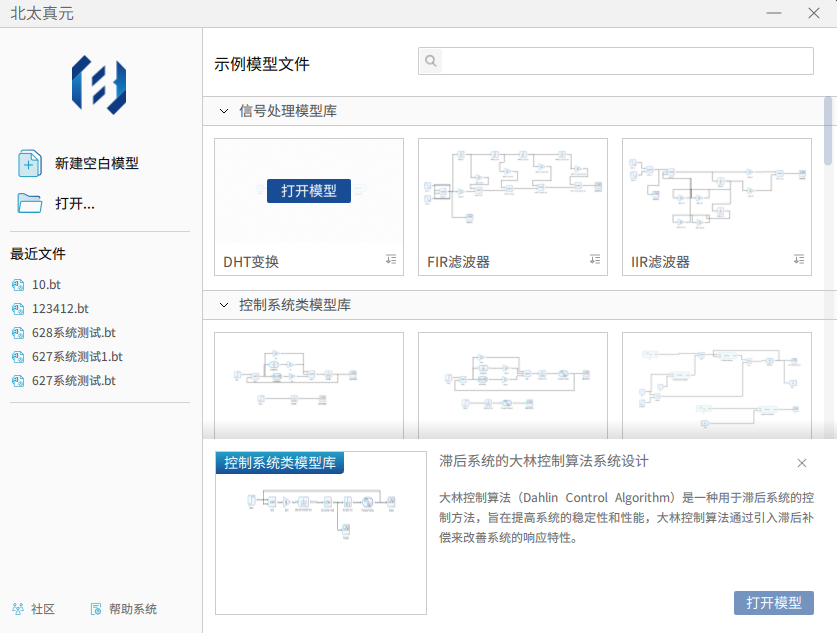The width and height of the screenshot is (837, 633).
Task: Click the details icon on FIR滤波器 card
Action: [595, 260]
